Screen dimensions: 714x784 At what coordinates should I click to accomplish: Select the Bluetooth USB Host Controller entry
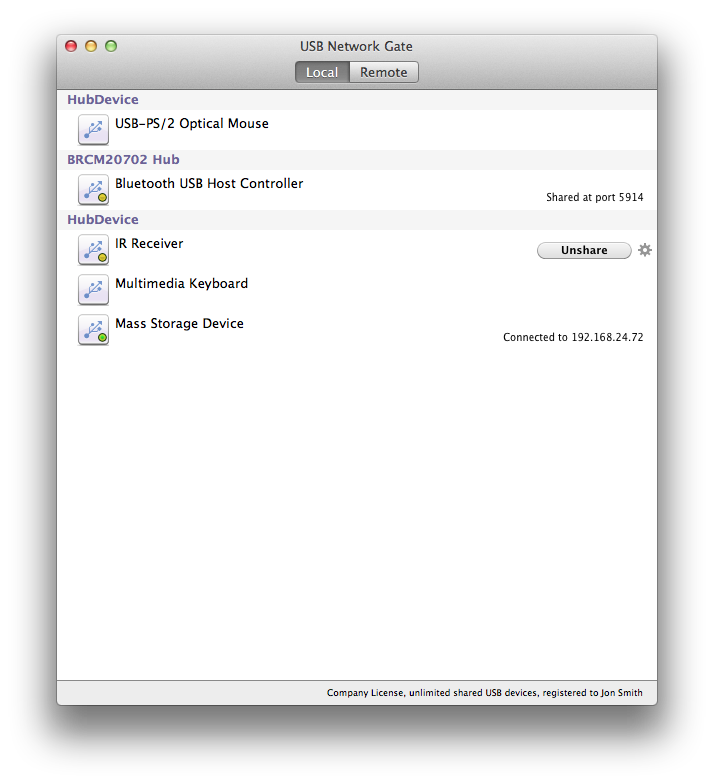209,184
